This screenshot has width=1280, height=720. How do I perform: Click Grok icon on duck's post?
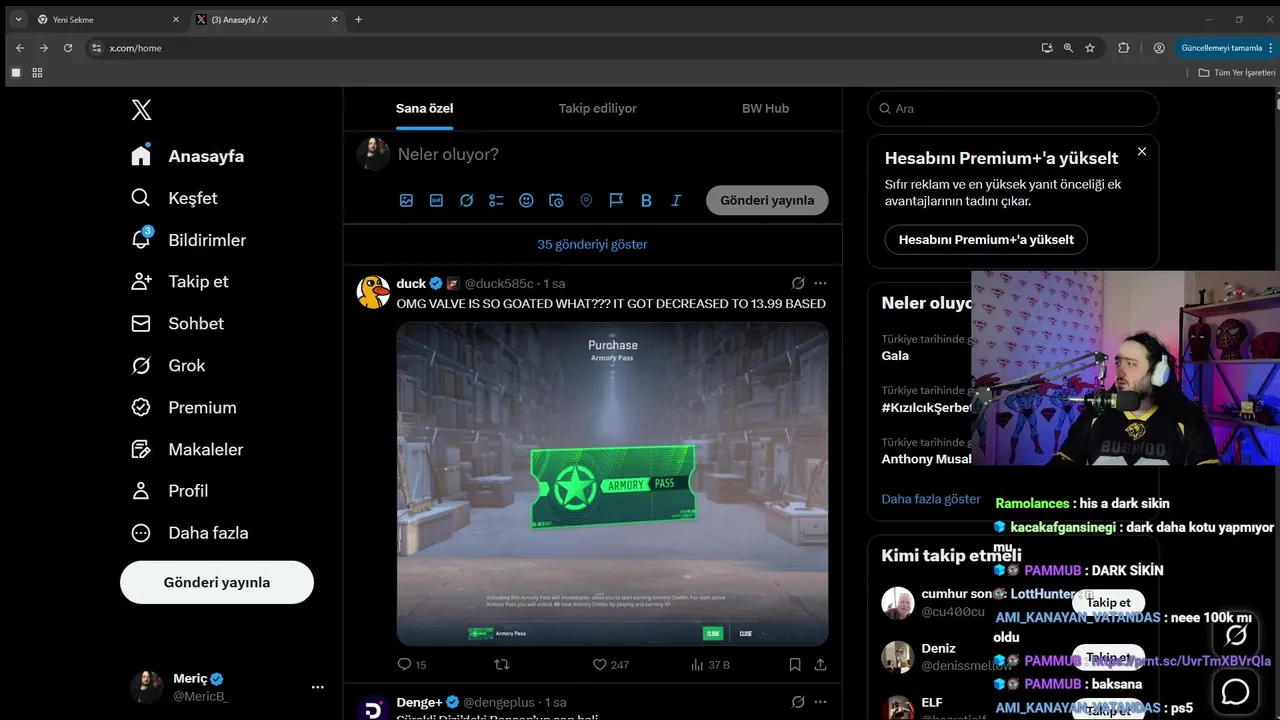[798, 283]
